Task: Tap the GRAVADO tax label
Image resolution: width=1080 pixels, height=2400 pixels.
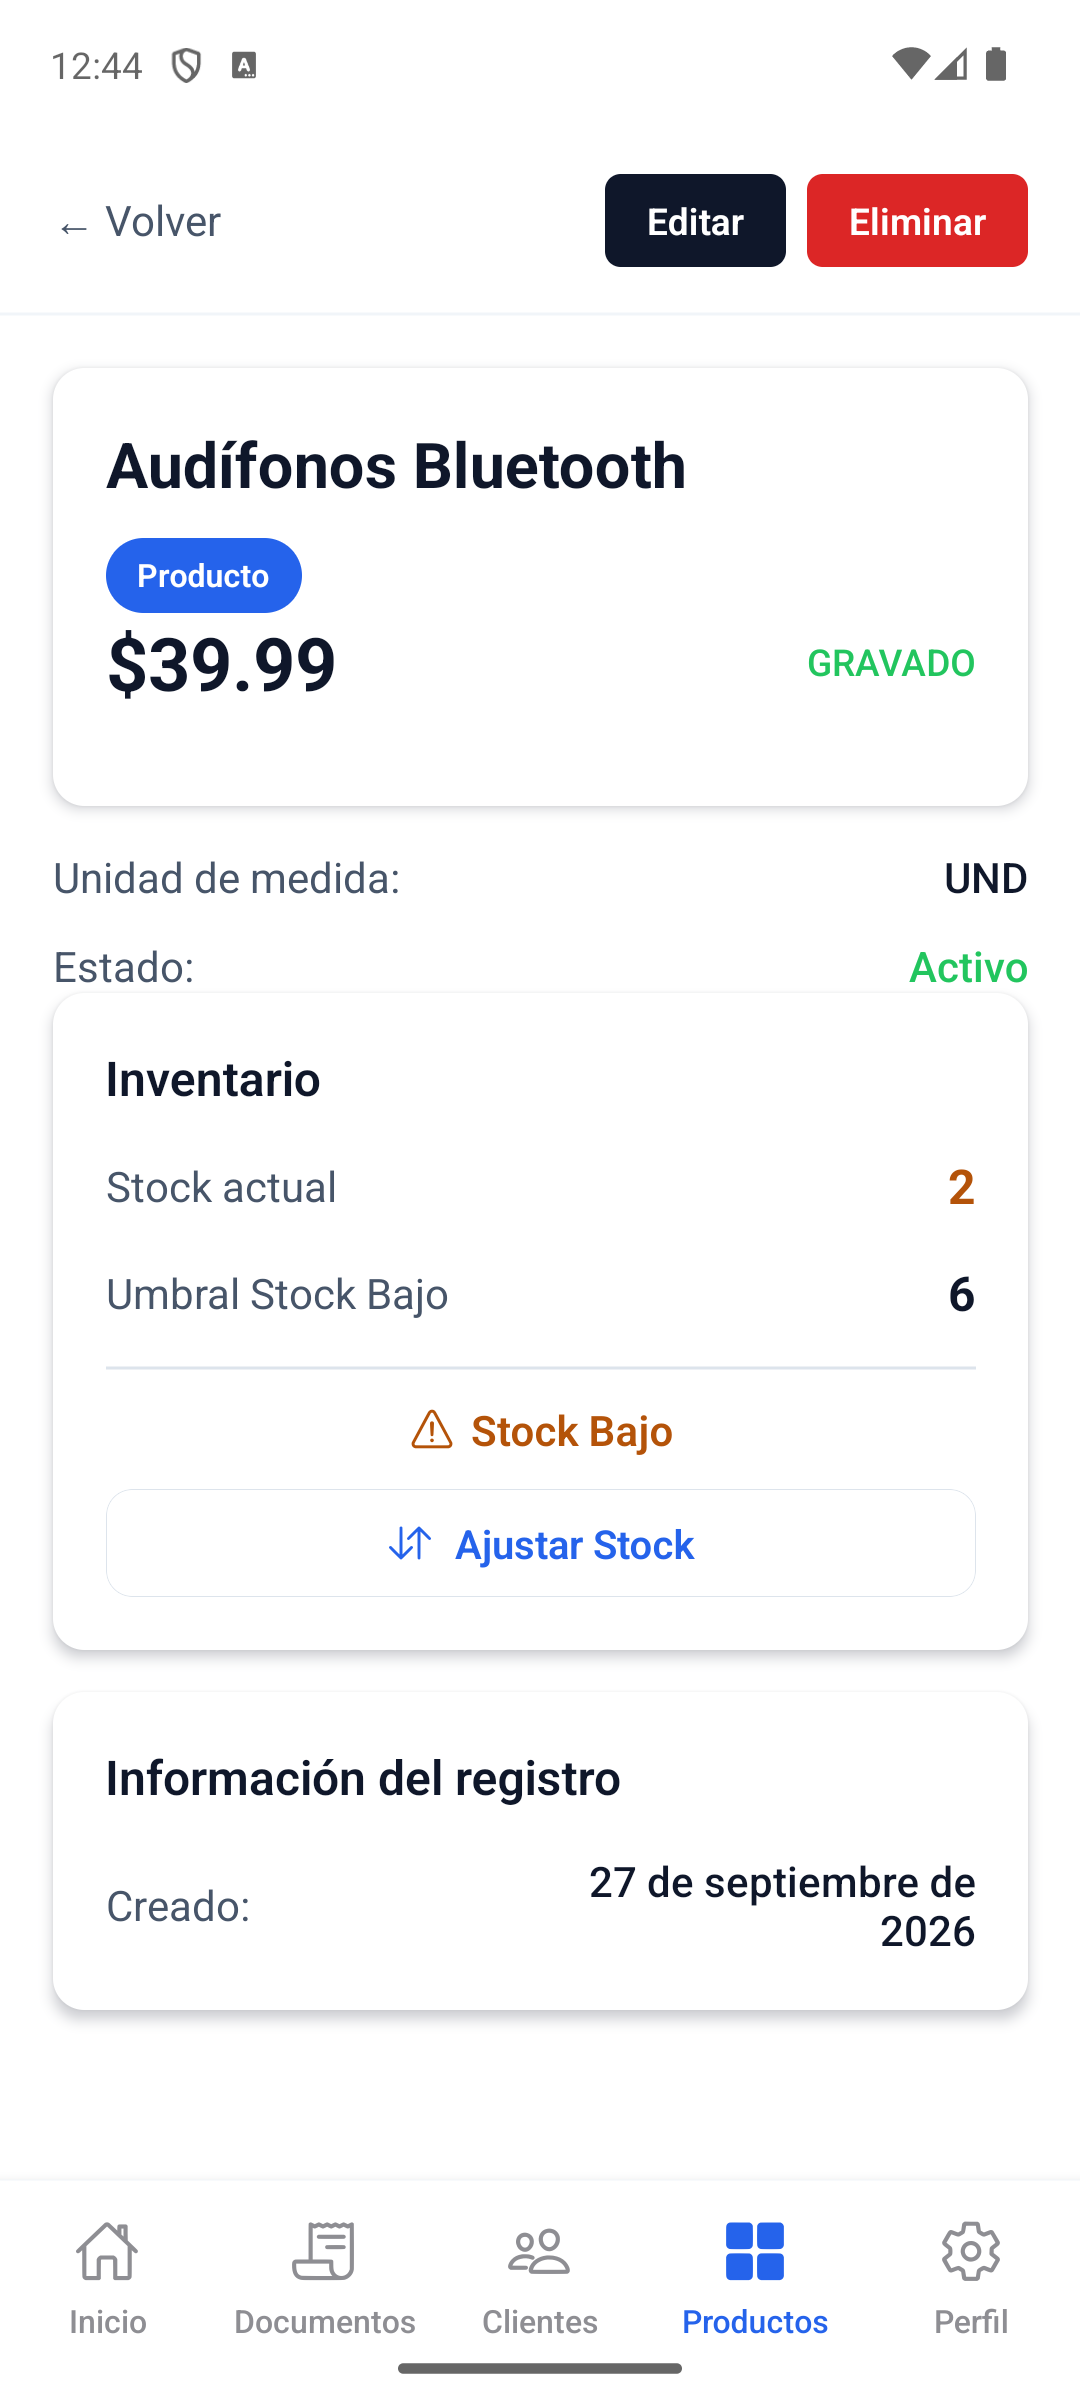Action: click(891, 663)
